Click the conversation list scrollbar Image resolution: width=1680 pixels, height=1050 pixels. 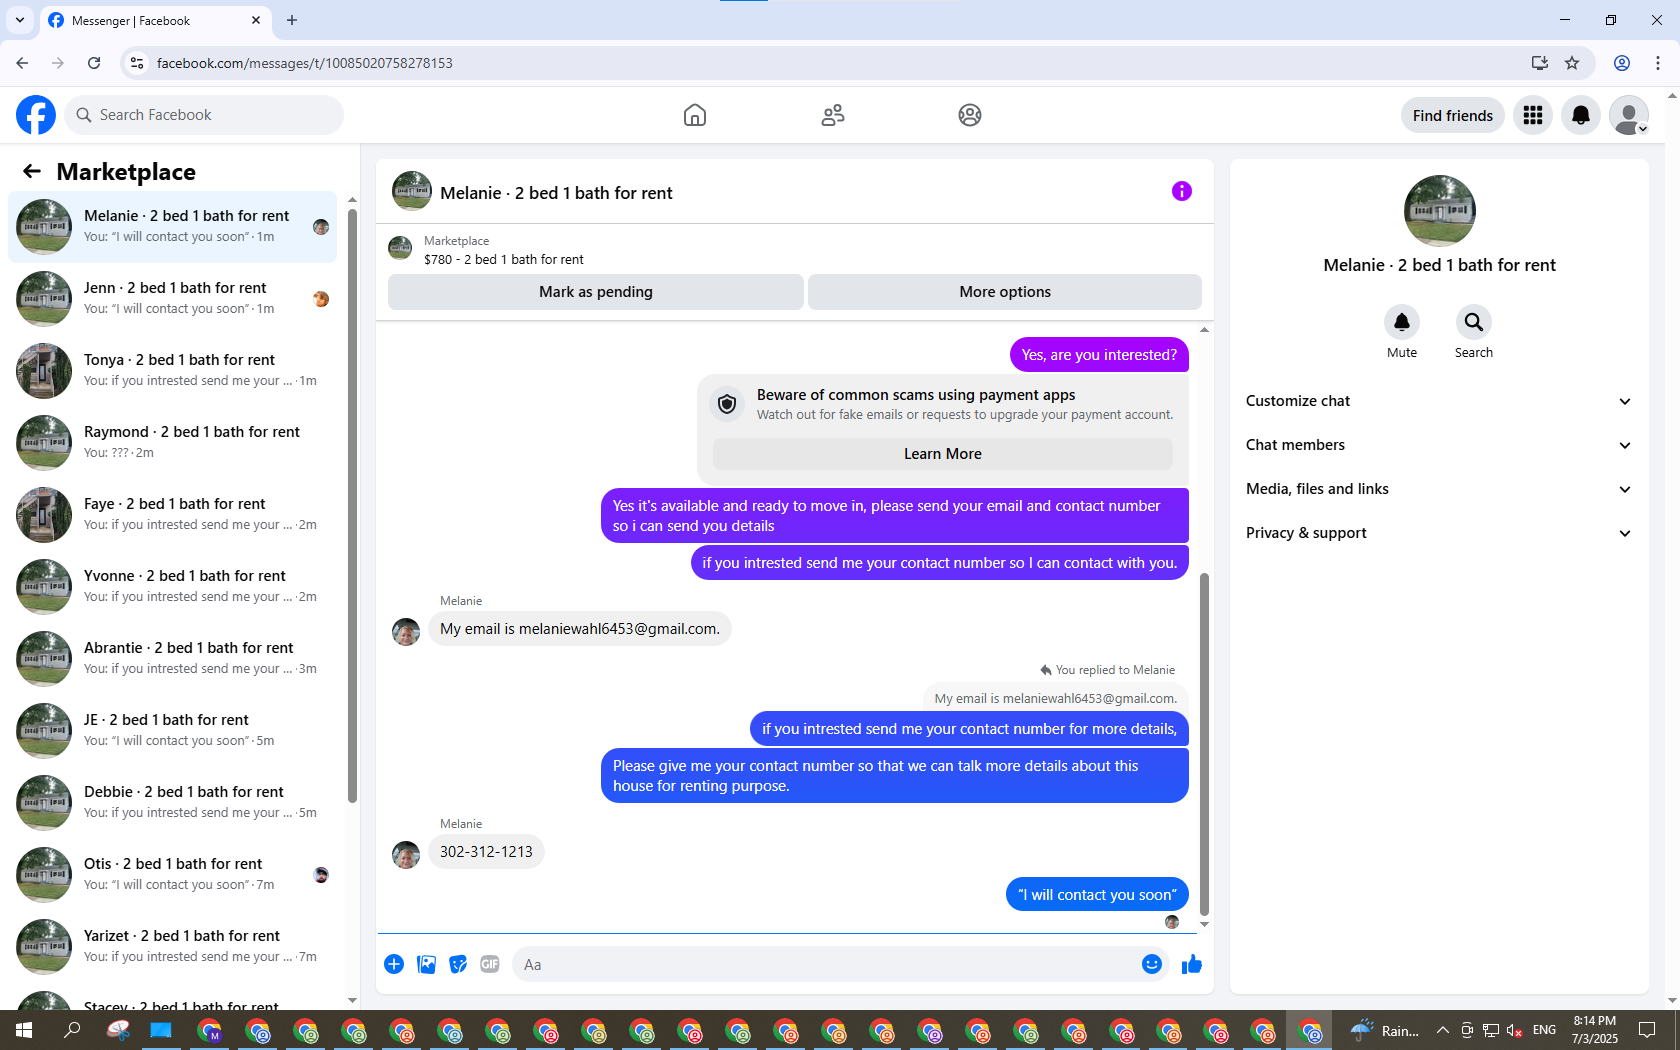(x=352, y=505)
